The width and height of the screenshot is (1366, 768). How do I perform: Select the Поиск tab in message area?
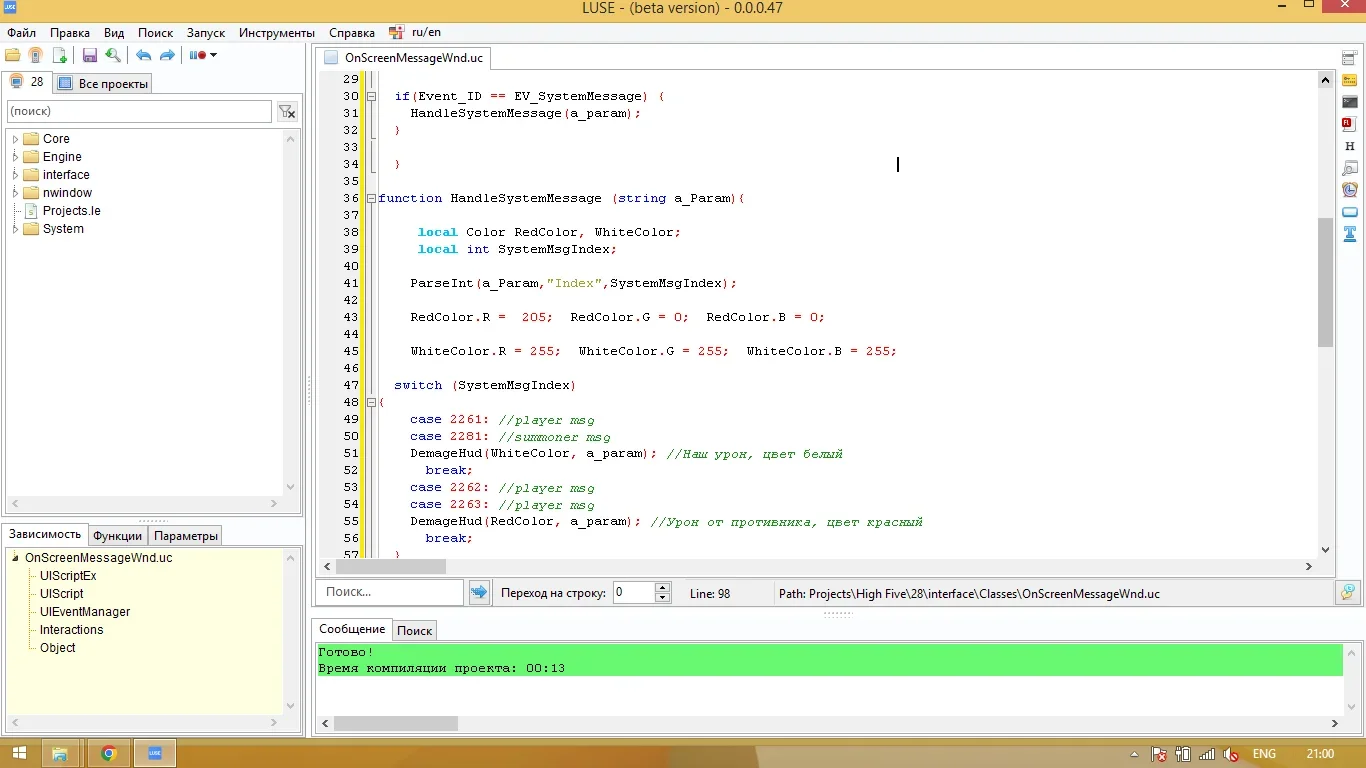[x=414, y=630]
